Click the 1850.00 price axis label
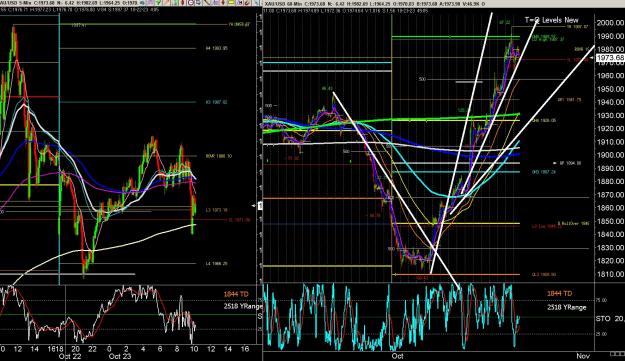This screenshot has height=361, width=625. tap(610, 221)
